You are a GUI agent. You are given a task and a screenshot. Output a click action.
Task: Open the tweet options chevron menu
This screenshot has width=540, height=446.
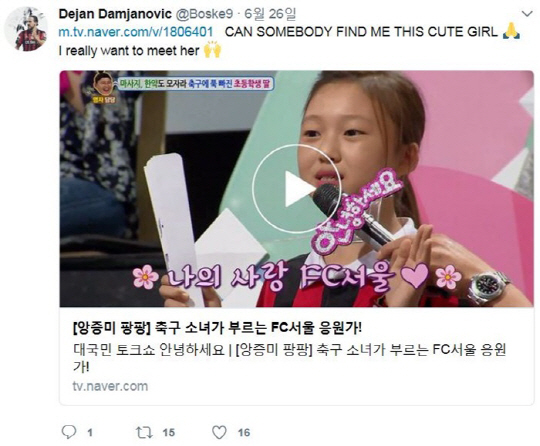(x=527, y=14)
